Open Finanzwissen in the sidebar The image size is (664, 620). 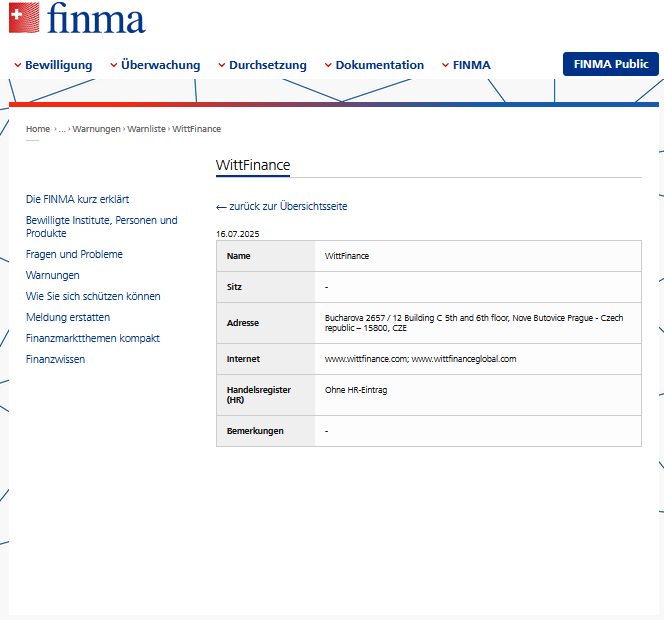[55, 359]
